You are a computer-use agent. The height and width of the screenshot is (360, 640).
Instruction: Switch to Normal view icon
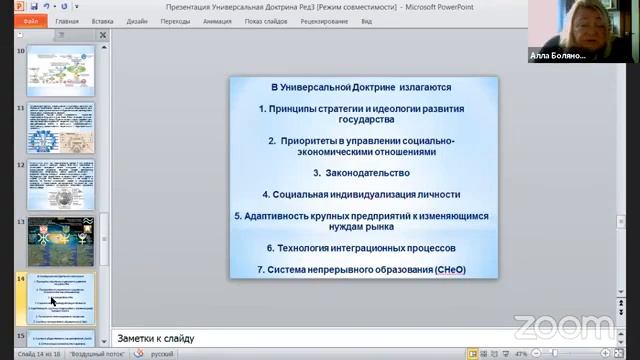point(473,354)
